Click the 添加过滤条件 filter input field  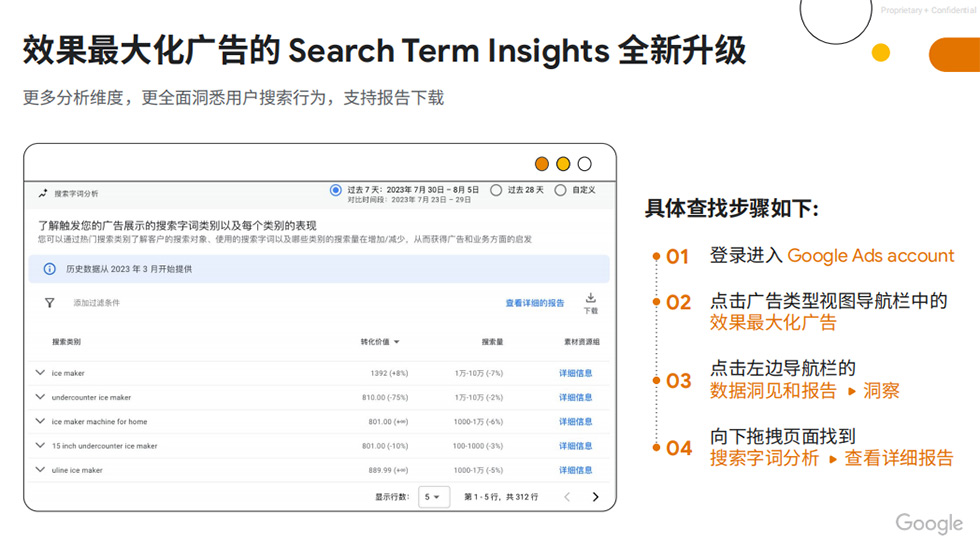(x=97, y=303)
